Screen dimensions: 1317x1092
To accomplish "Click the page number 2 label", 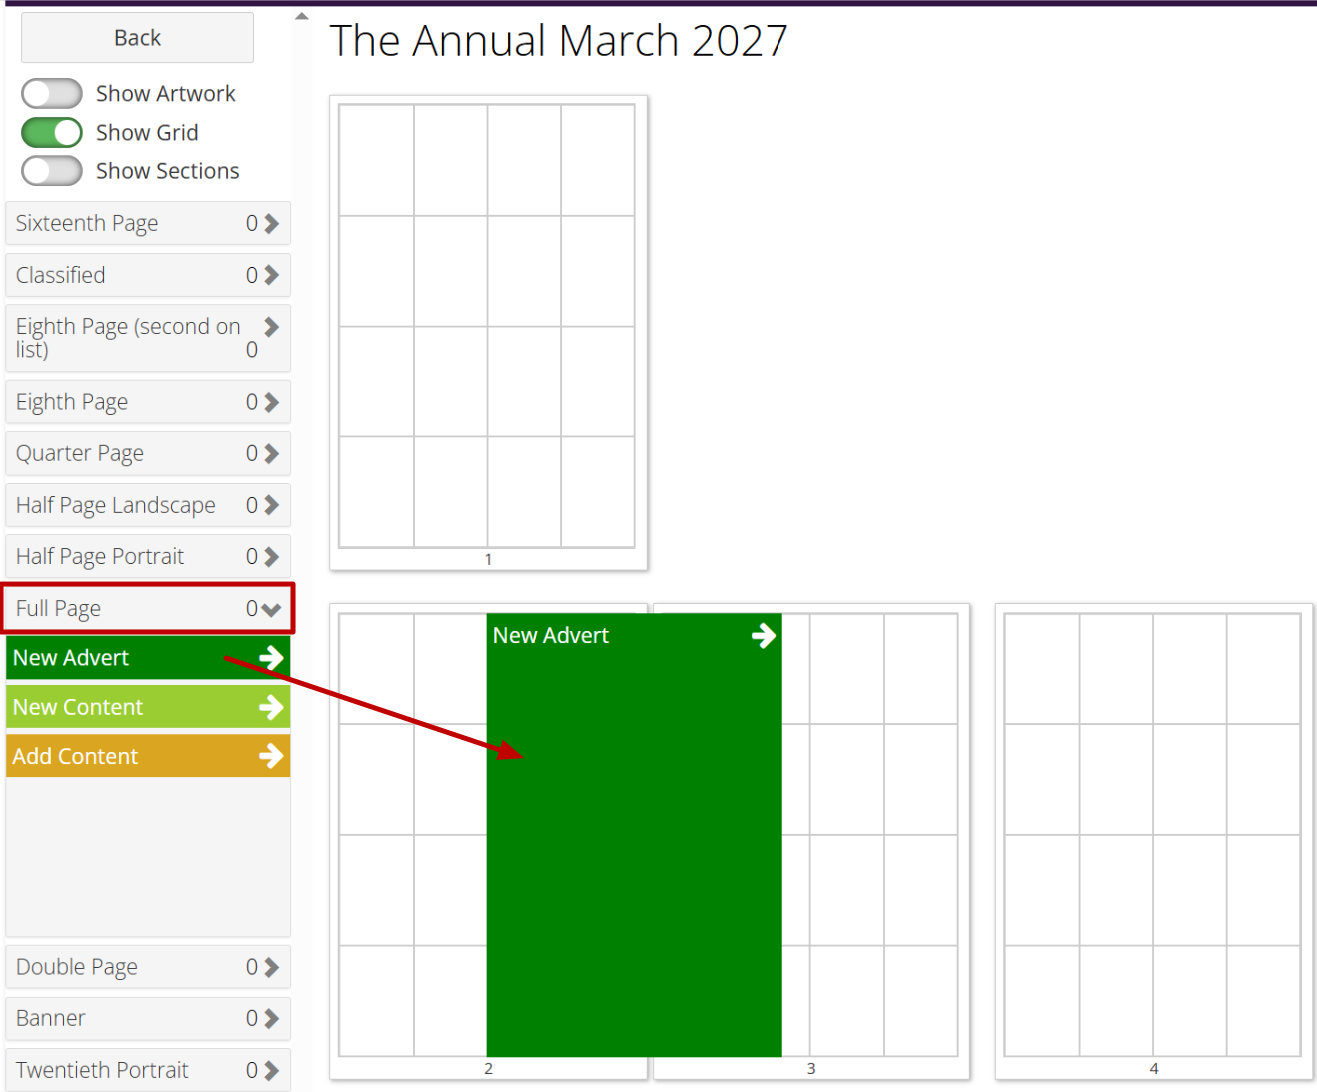I will [488, 1068].
